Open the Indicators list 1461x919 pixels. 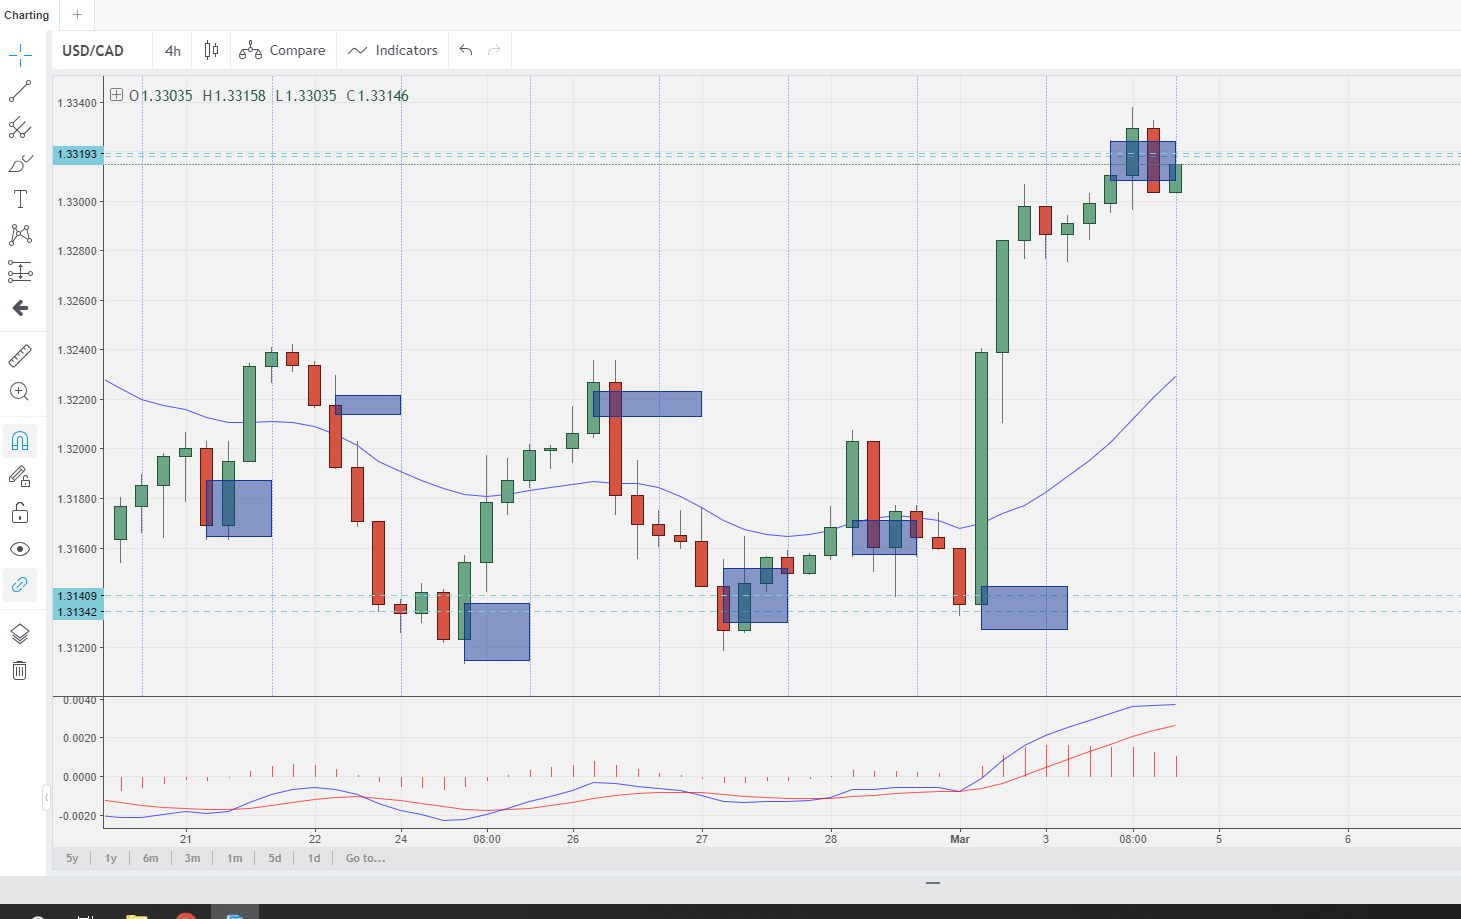tap(393, 50)
